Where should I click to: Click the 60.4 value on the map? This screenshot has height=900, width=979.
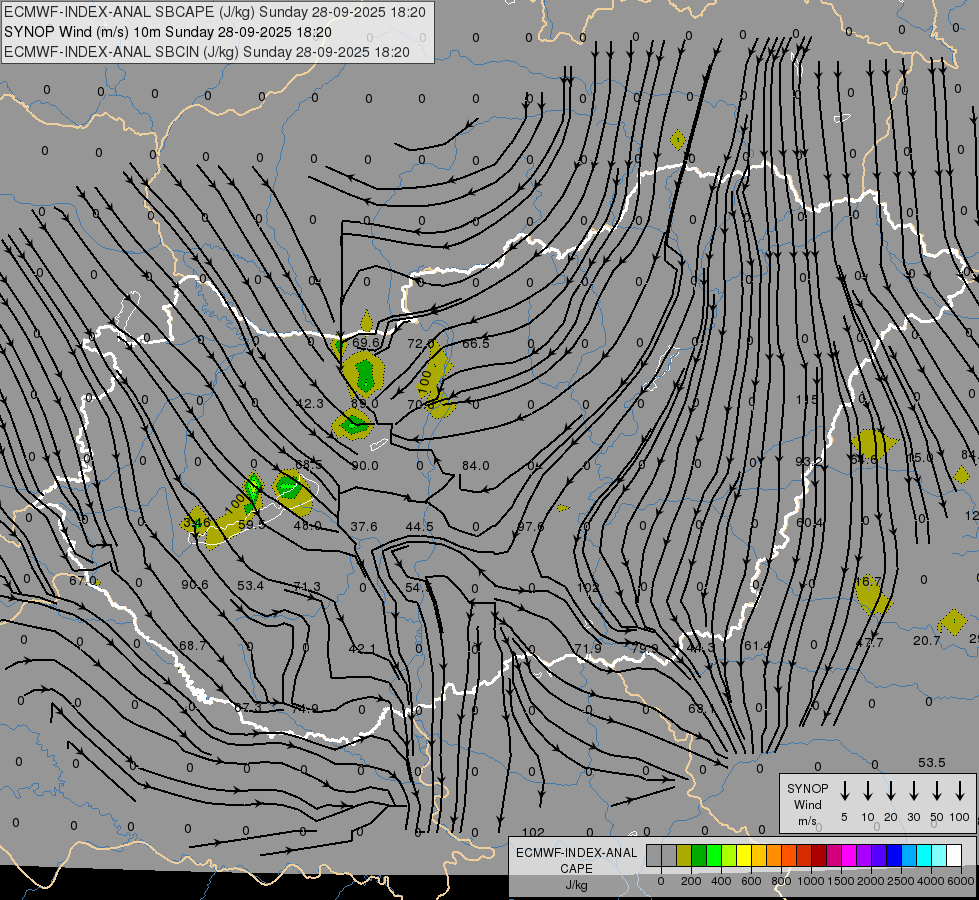(x=810, y=522)
